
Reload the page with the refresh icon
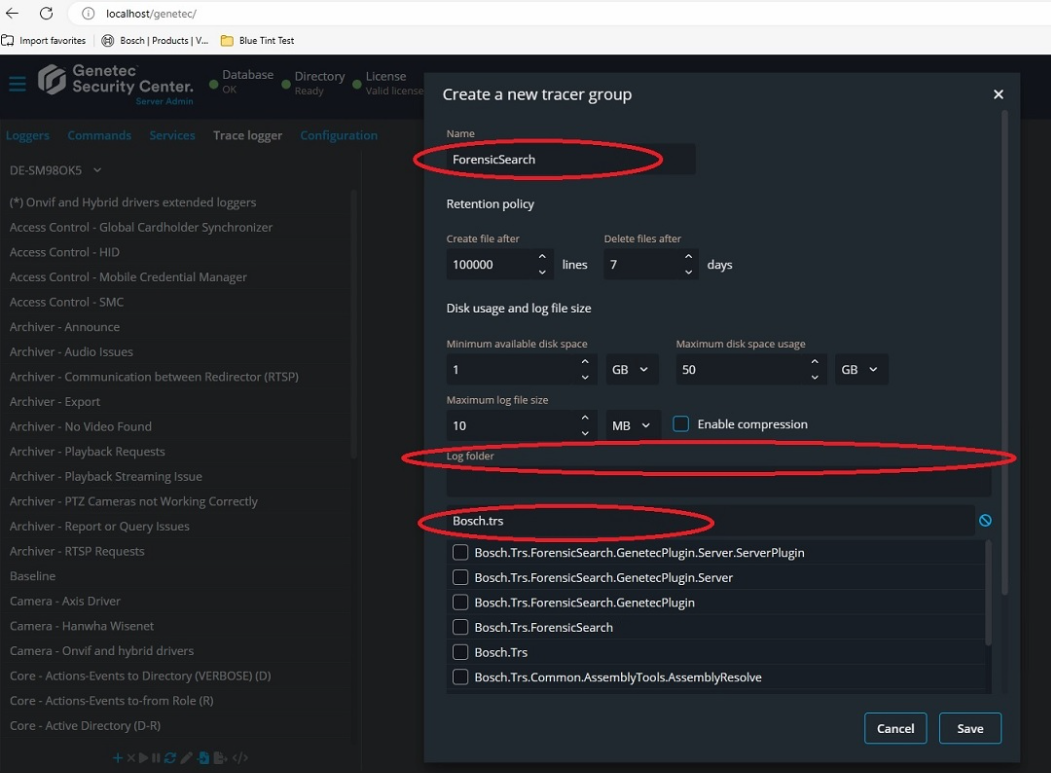pos(46,13)
